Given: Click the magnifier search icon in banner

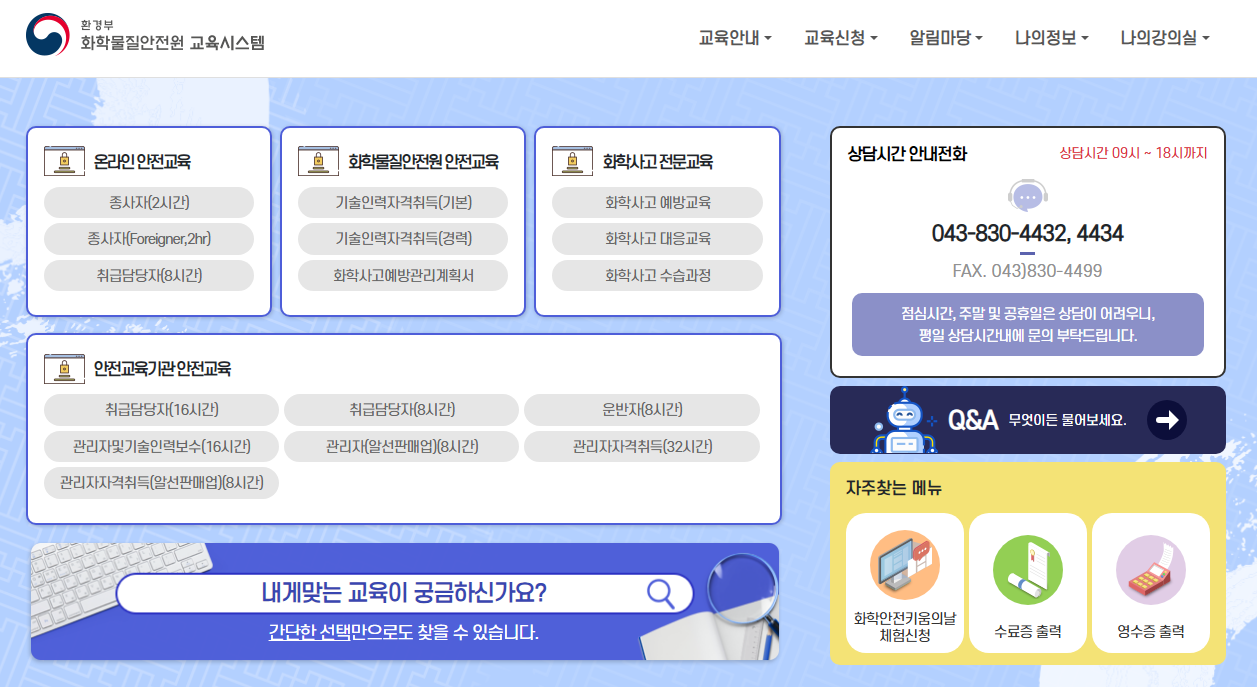Looking at the screenshot, I should [661, 593].
